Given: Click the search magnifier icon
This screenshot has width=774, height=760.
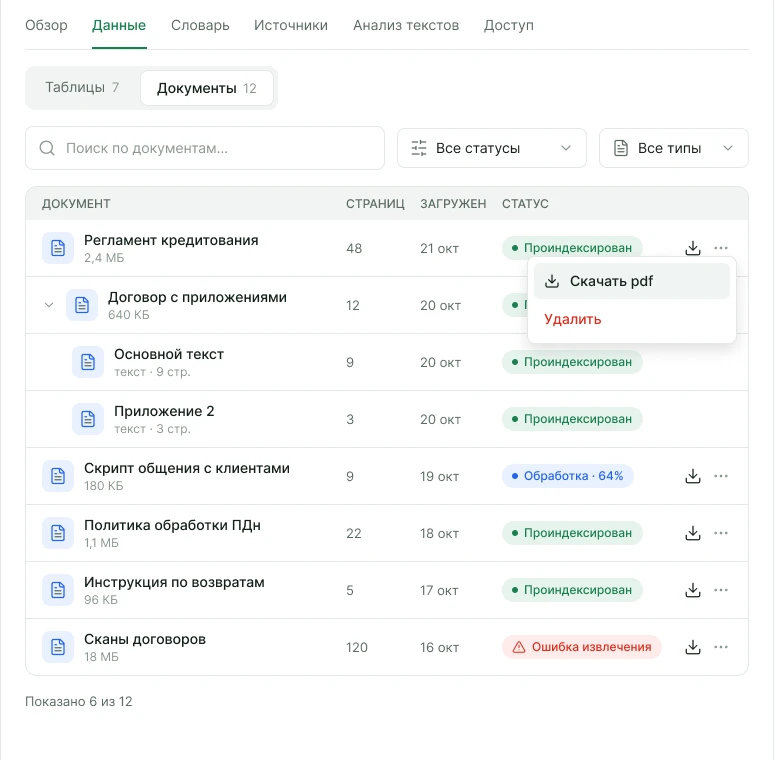Looking at the screenshot, I should click(47, 148).
